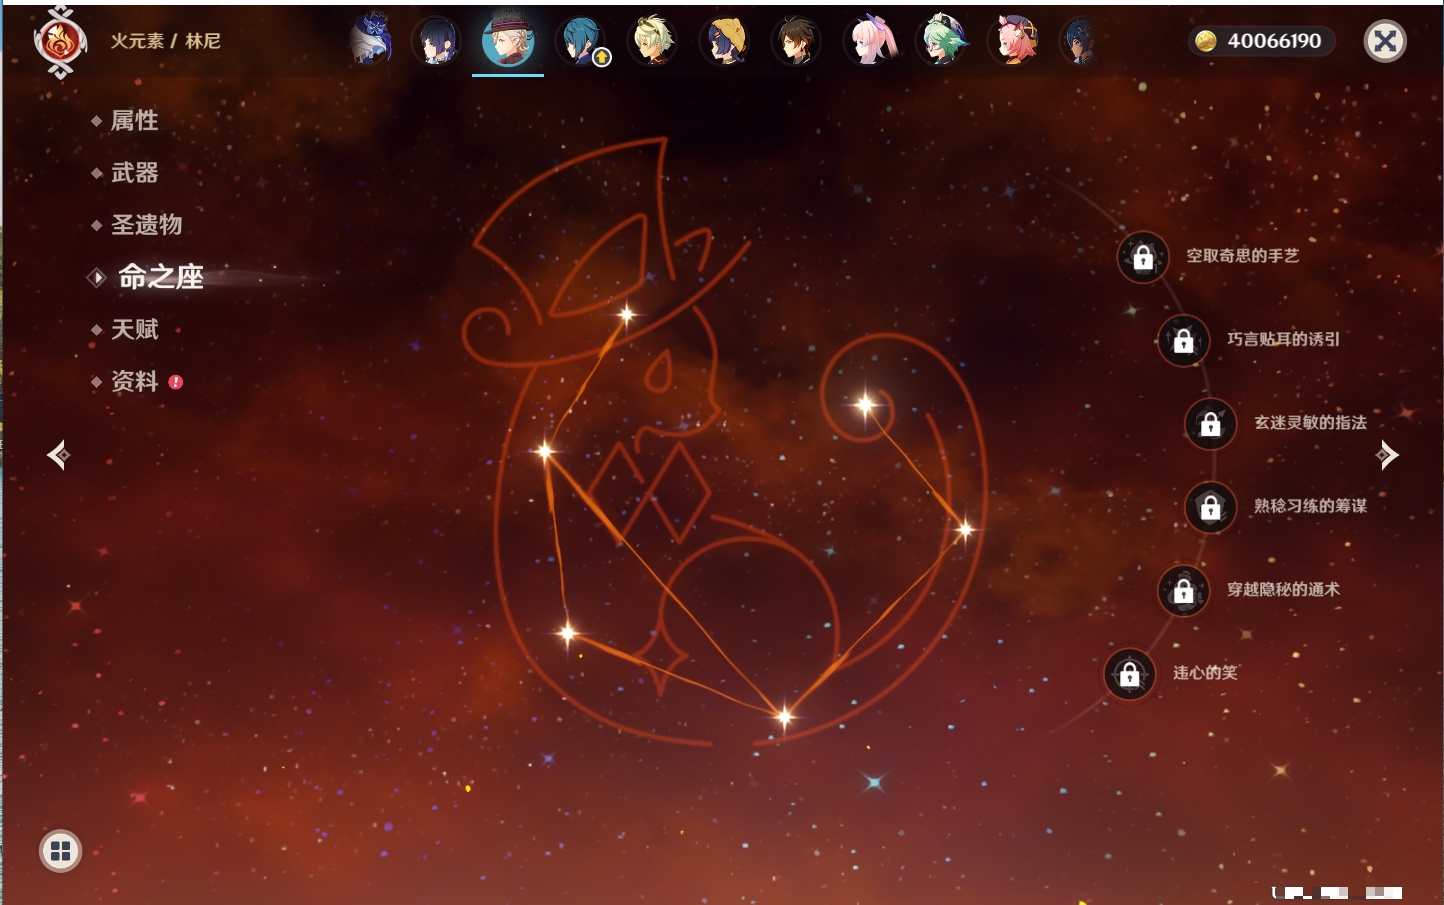1444x905 pixels.
Task: Select the brown-haired Zhongli avatar
Action: (796, 41)
